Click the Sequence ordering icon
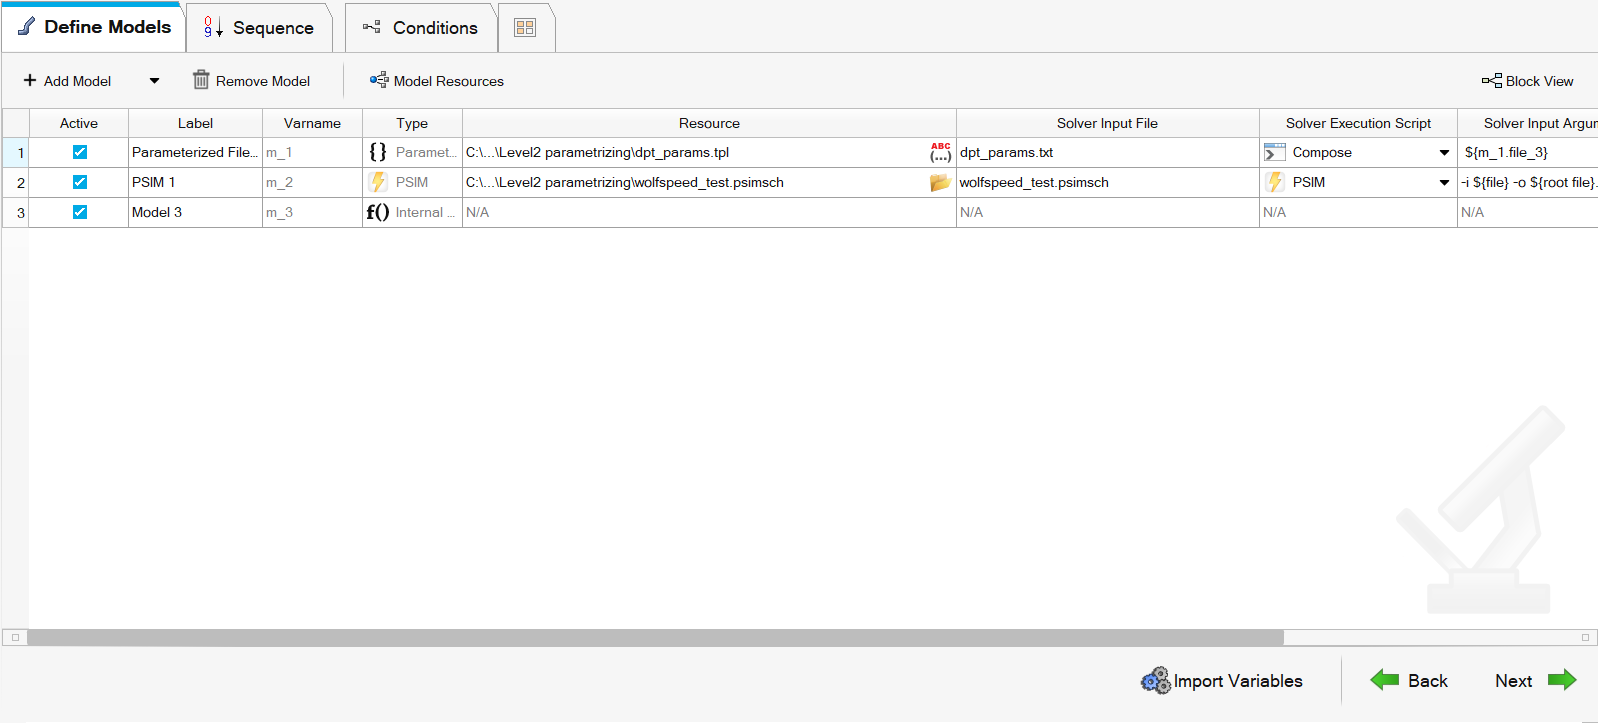1598x723 pixels. (x=213, y=27)
